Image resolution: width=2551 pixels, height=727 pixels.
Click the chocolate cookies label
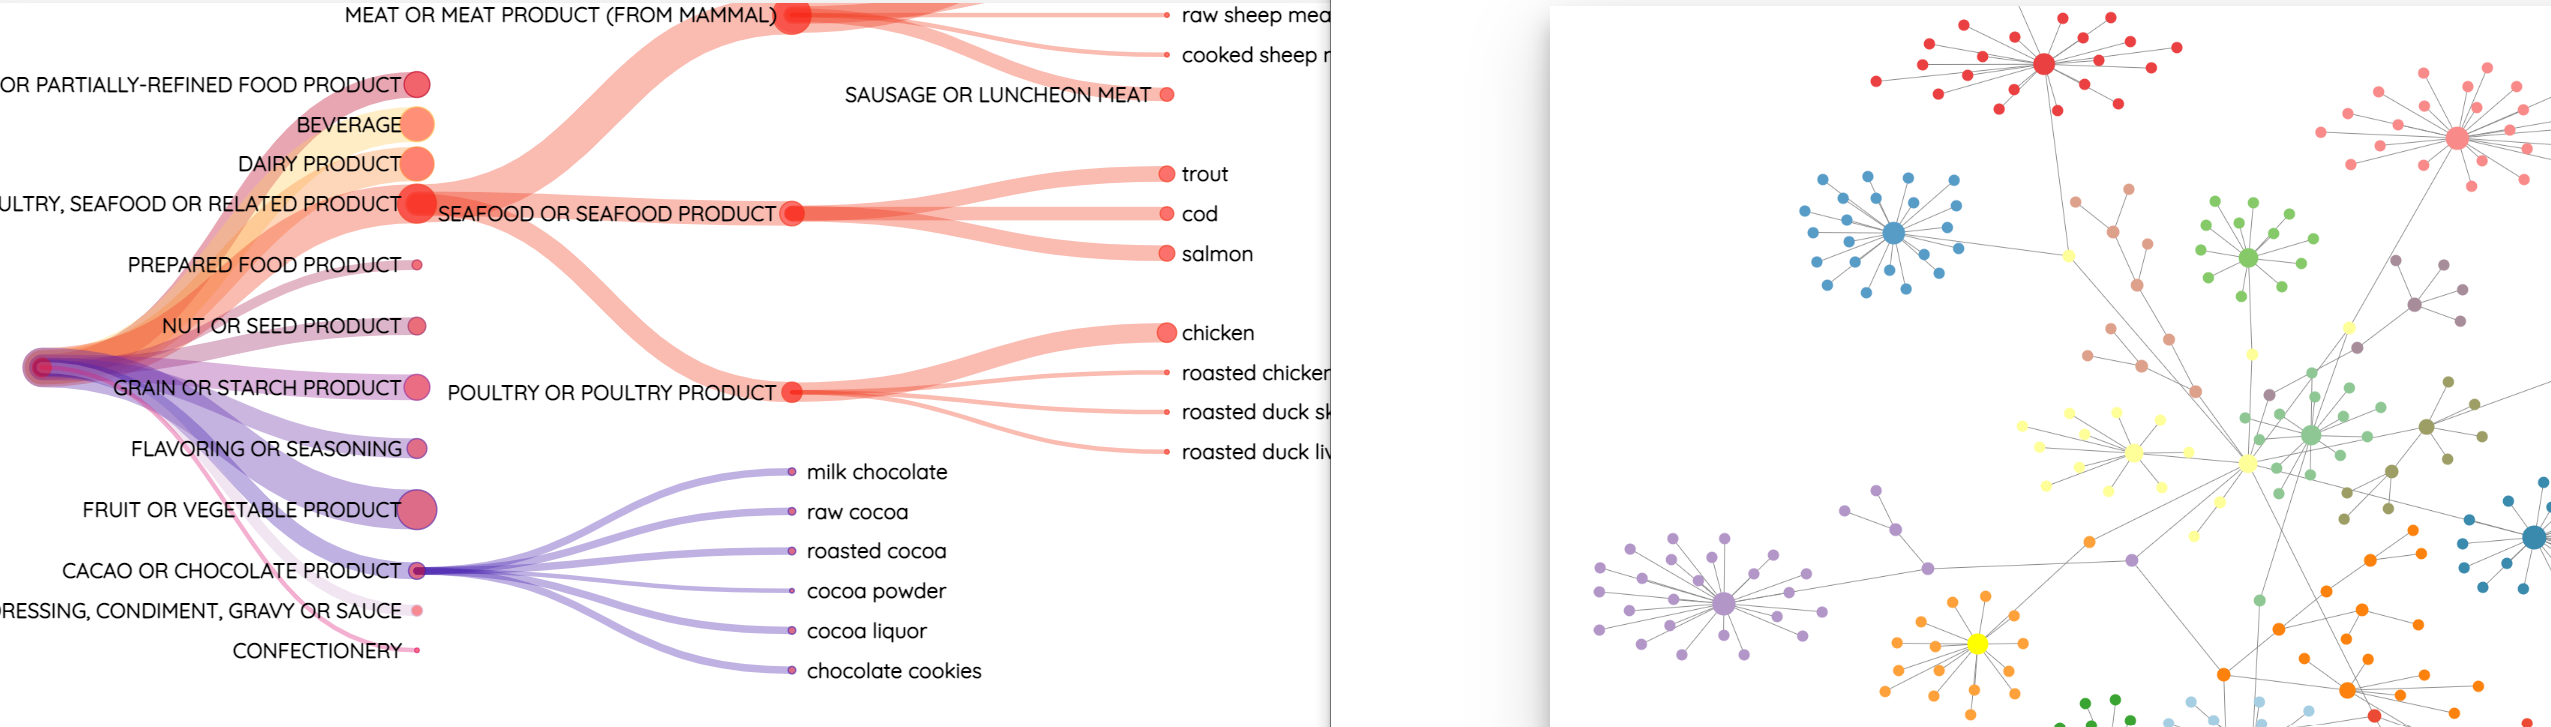[x=893, y=671]
